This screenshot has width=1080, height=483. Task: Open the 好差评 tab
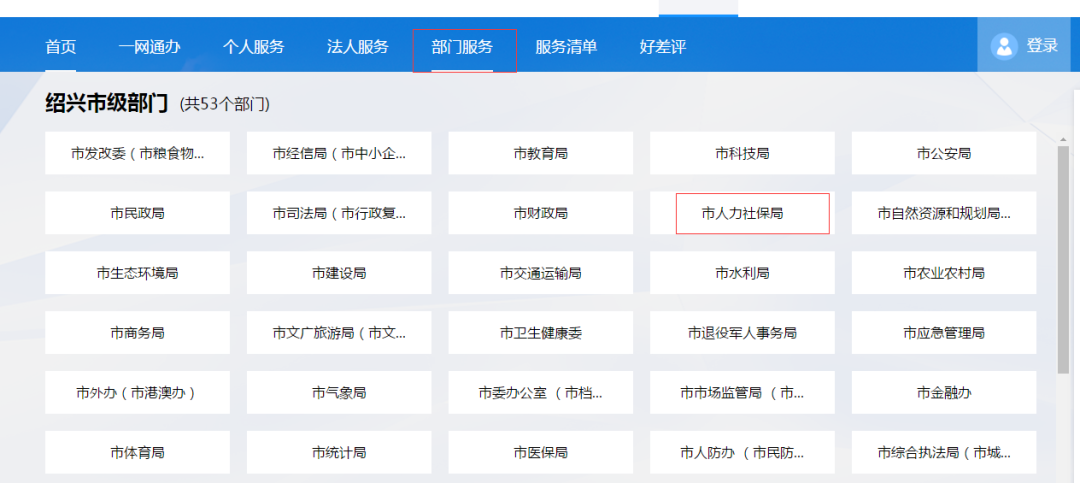(x=663, y=47)
